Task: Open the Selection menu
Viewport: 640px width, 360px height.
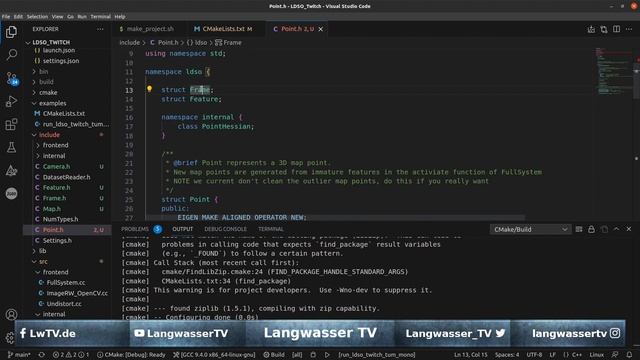Action: [x=37, y=17]
